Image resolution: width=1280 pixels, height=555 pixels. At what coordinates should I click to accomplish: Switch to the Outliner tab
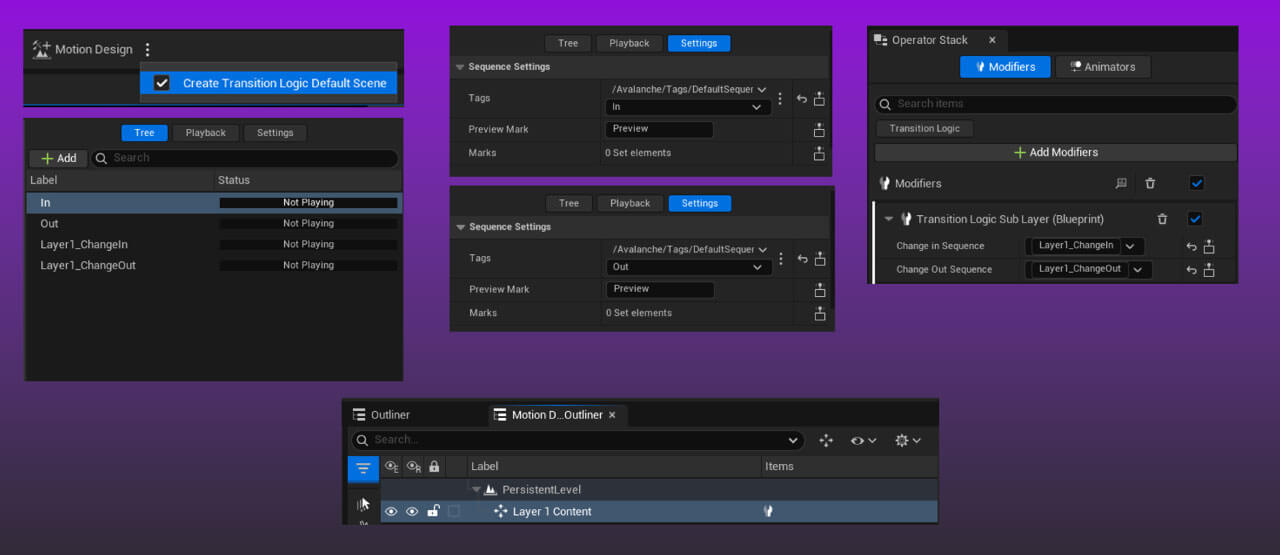click(x=381, y=415)
